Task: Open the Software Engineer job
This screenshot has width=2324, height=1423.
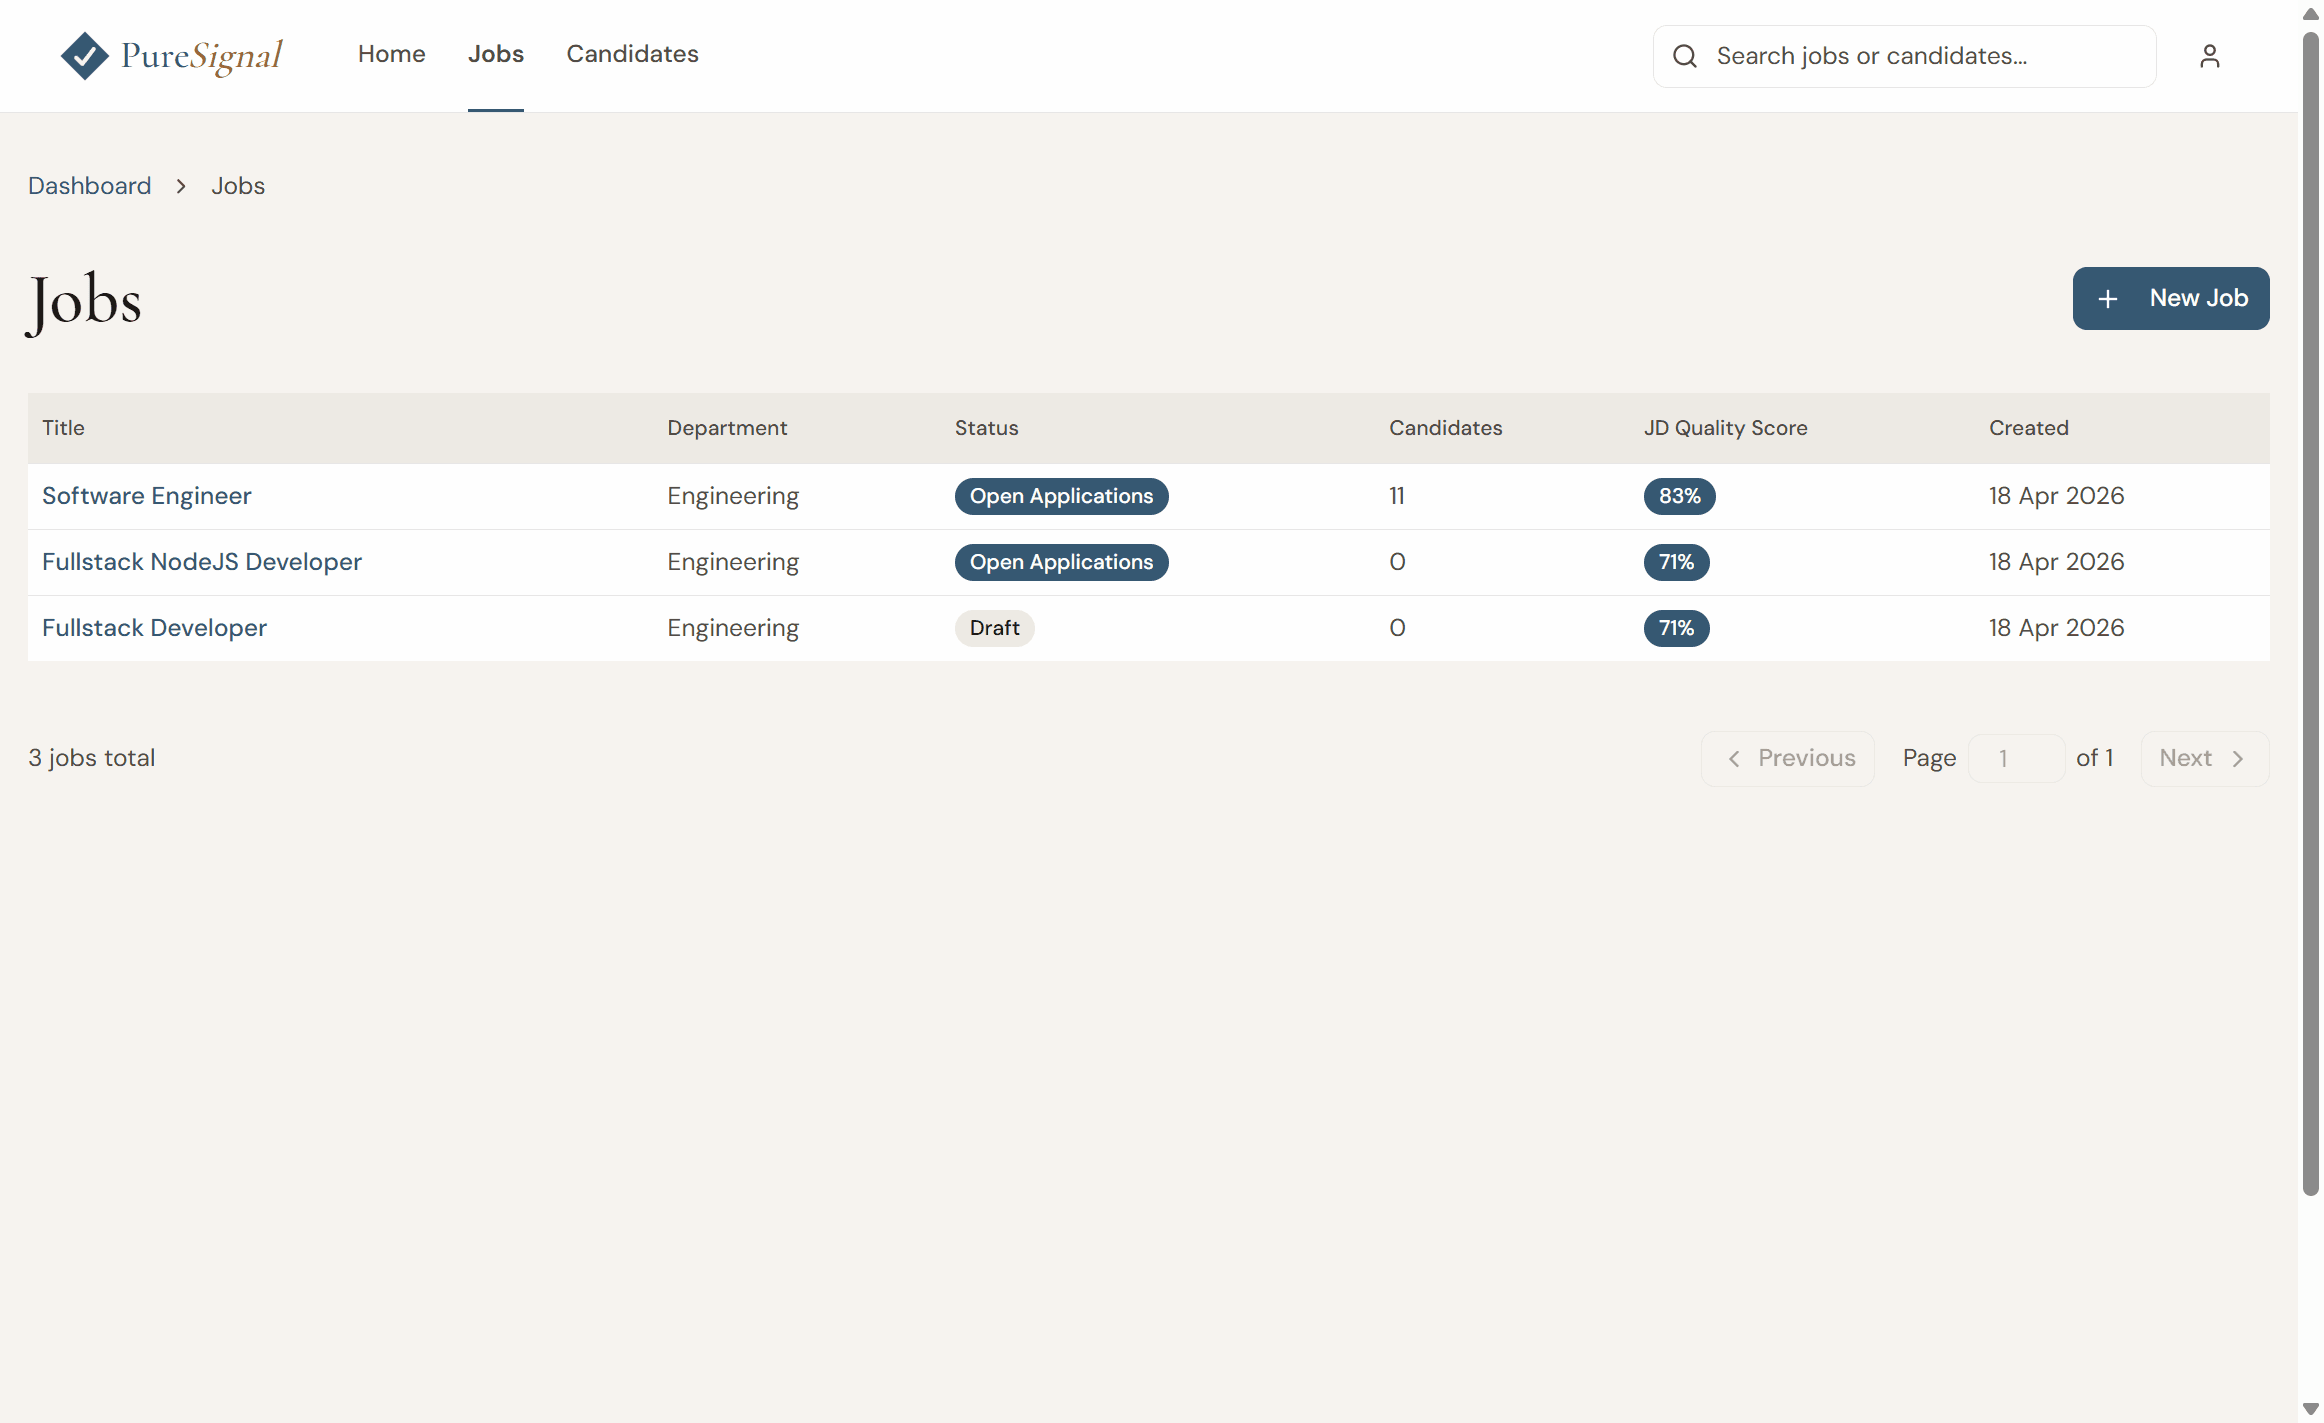Action: (x=147, y=496)
